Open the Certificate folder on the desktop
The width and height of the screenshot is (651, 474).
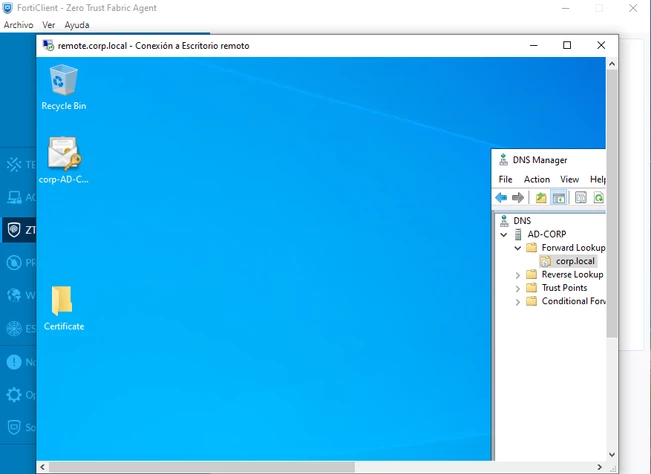pyautogui.click(x=64, y=308)
